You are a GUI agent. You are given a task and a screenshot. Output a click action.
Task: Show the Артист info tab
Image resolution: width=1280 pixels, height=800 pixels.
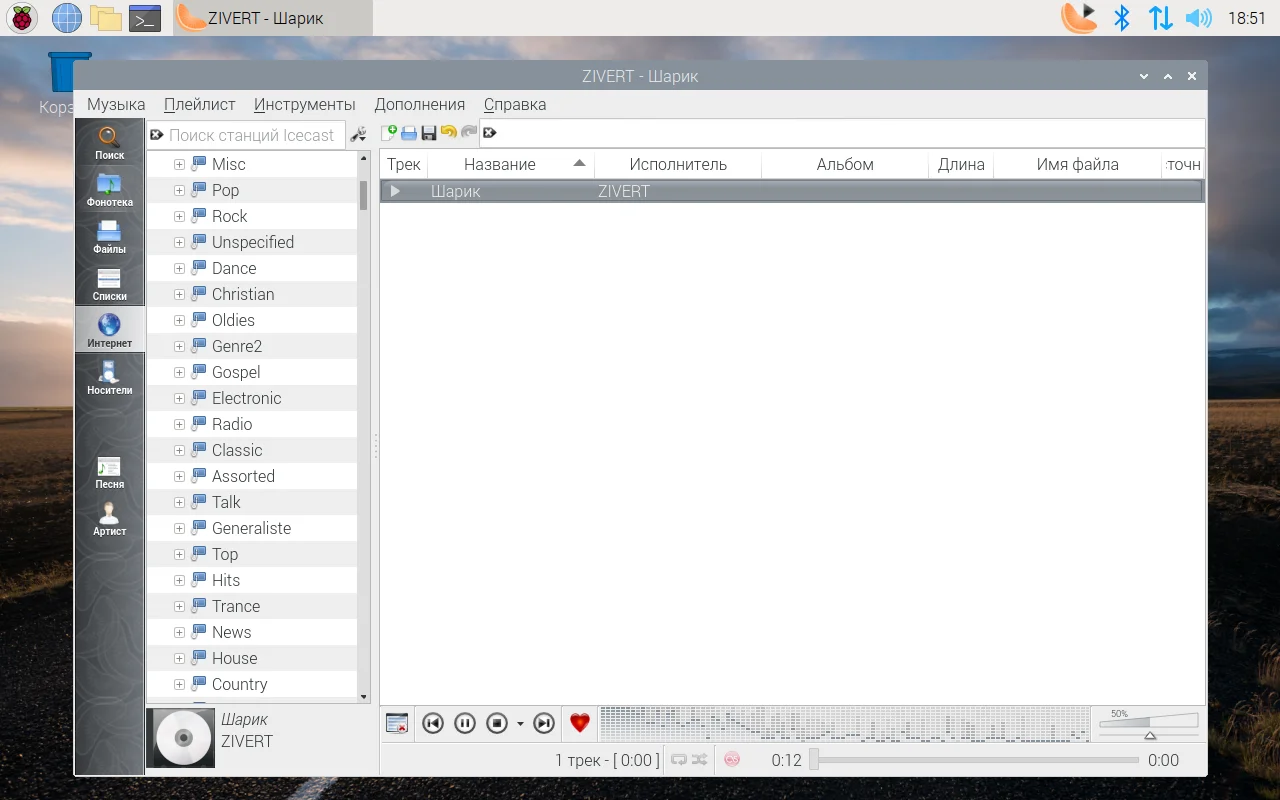(x=110, y=519)
